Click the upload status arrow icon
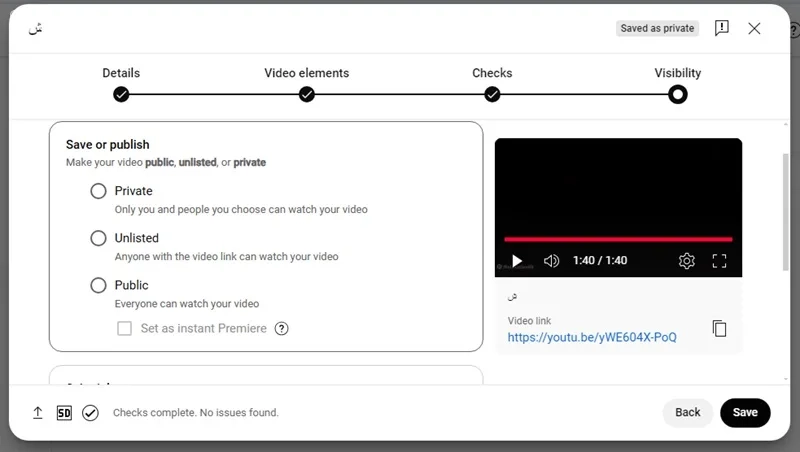The image size is (800, 452). click(x=38, y=413)
